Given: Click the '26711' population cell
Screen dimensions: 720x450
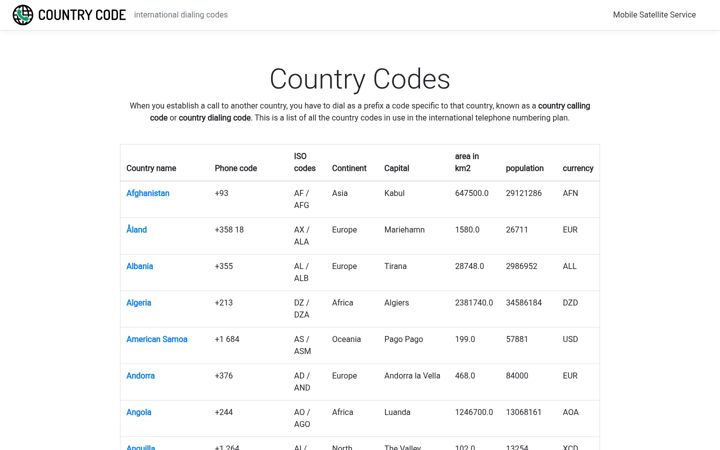Looking at the screenshot, I should coord(517,230).
